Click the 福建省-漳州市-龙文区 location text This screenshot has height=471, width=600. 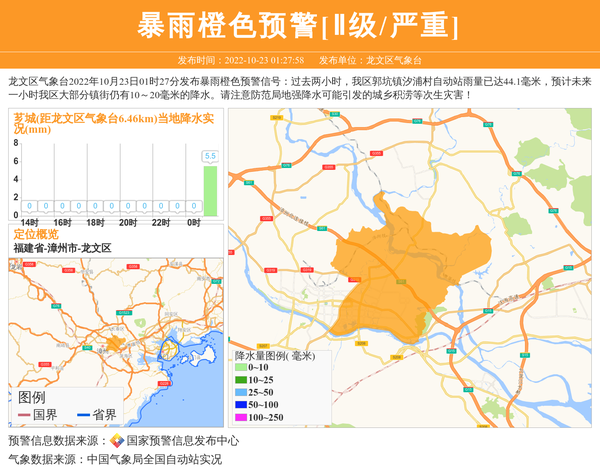[62, 247]
